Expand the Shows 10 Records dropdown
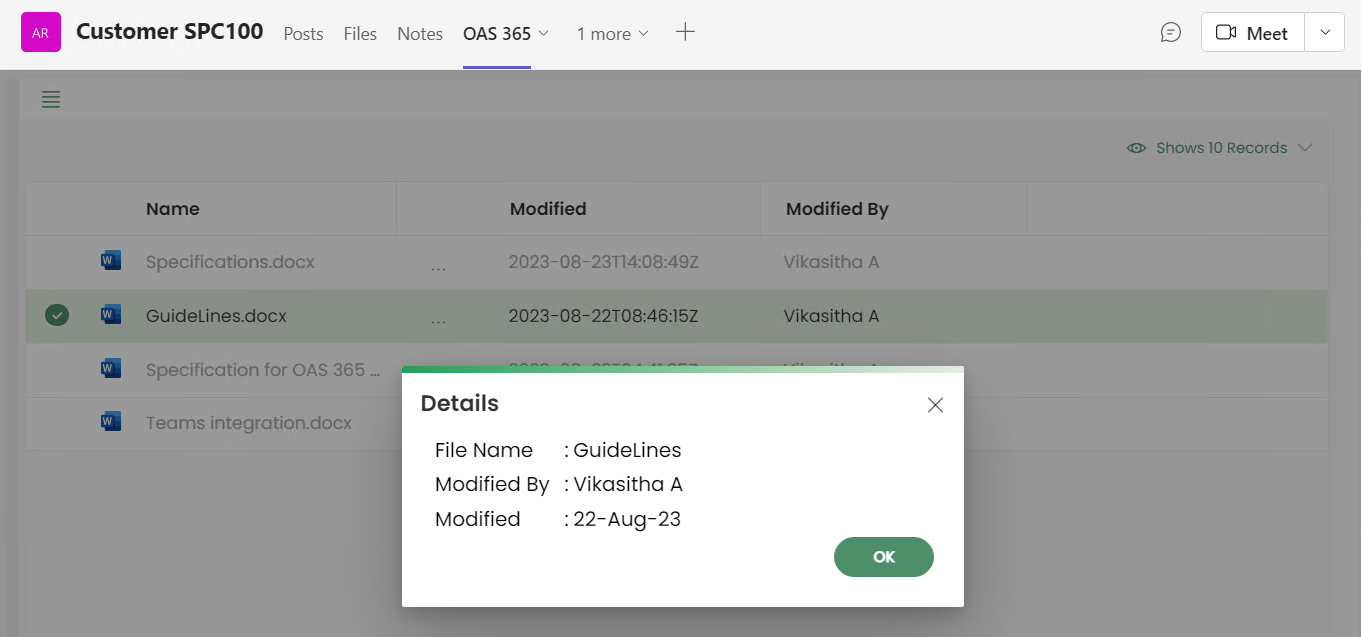This screenshot has height=637, width=1362. click(x=1305, y=148)
